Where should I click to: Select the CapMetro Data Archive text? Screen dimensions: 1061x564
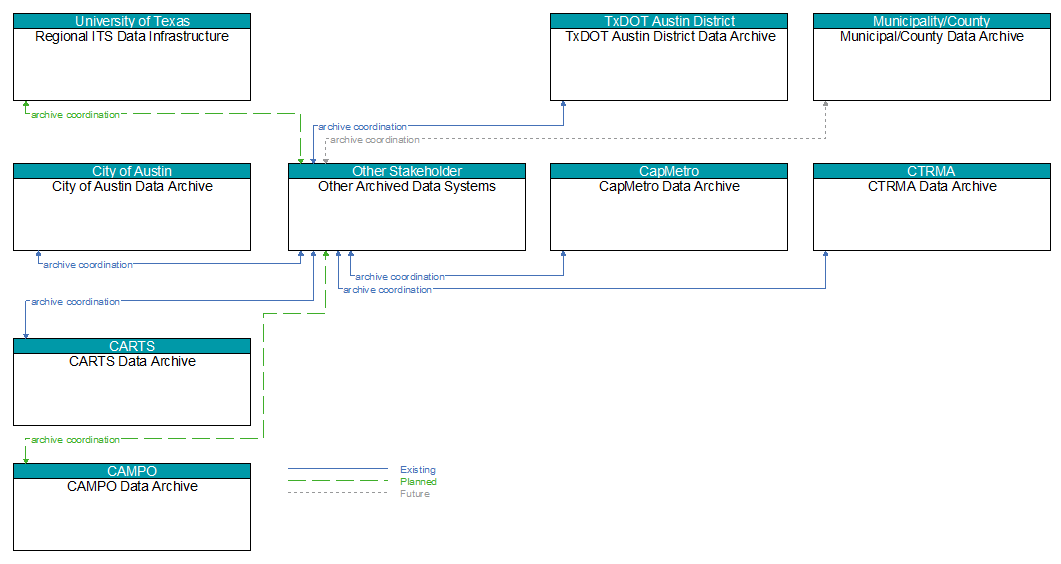[x=669, y=187]
